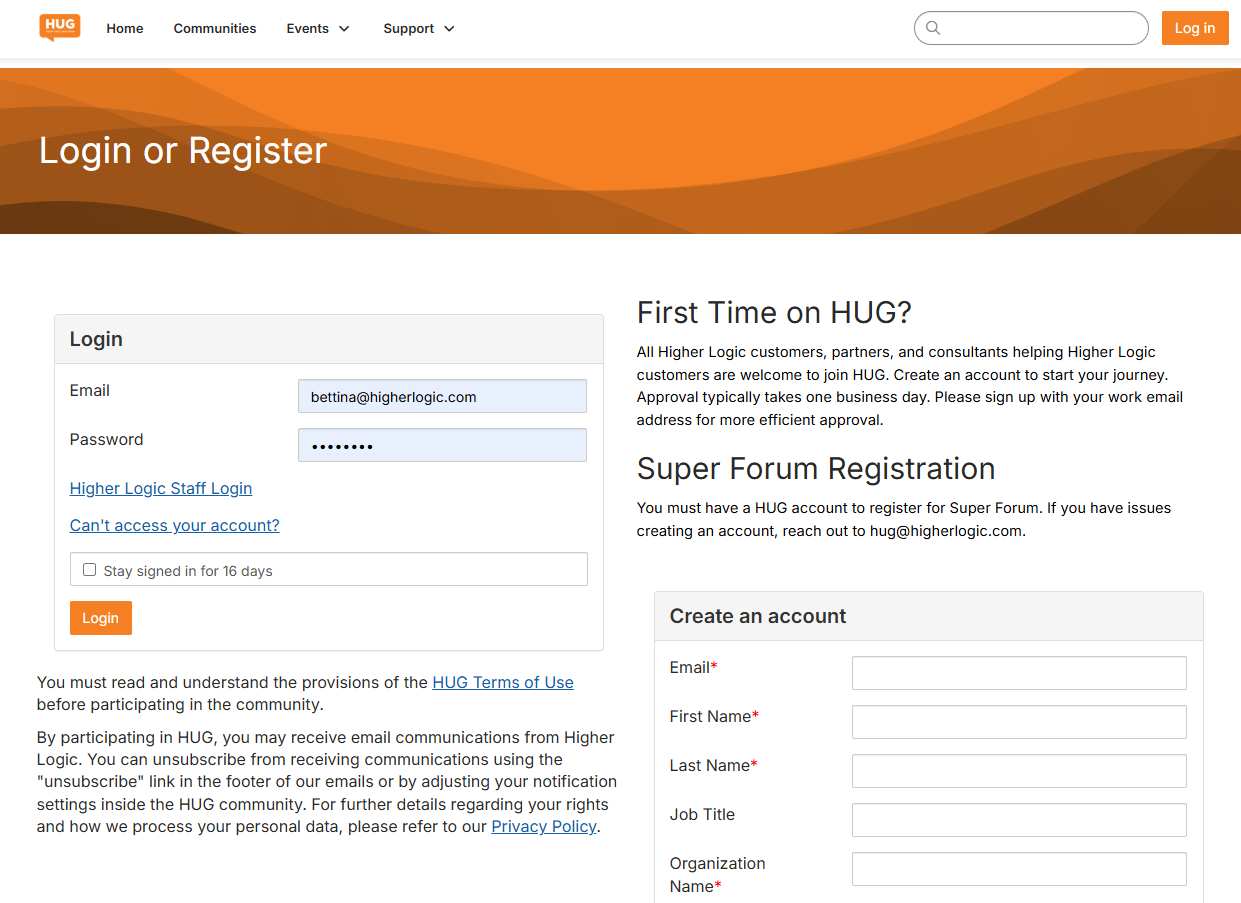Image resolution: width=1241 pixels, height=903 pixels.
Task: Click the Login panel header text
Action: pos(96,339)
